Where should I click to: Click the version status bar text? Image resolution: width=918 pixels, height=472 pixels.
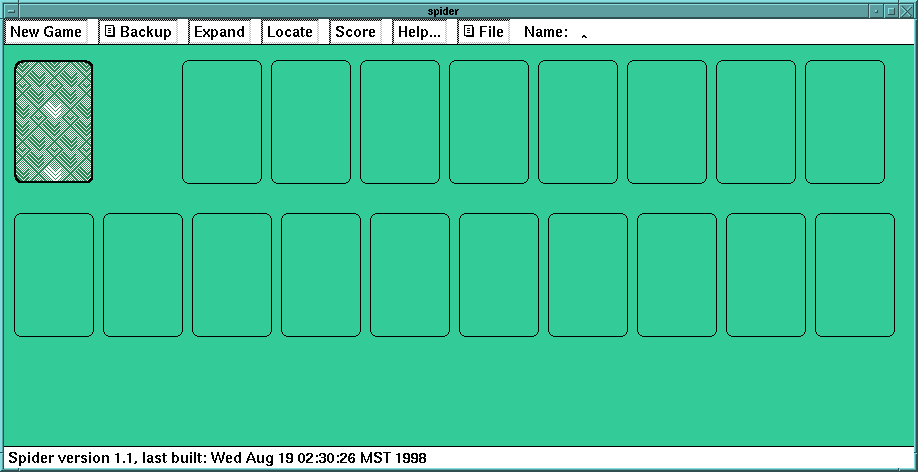[x=217, y=458]
